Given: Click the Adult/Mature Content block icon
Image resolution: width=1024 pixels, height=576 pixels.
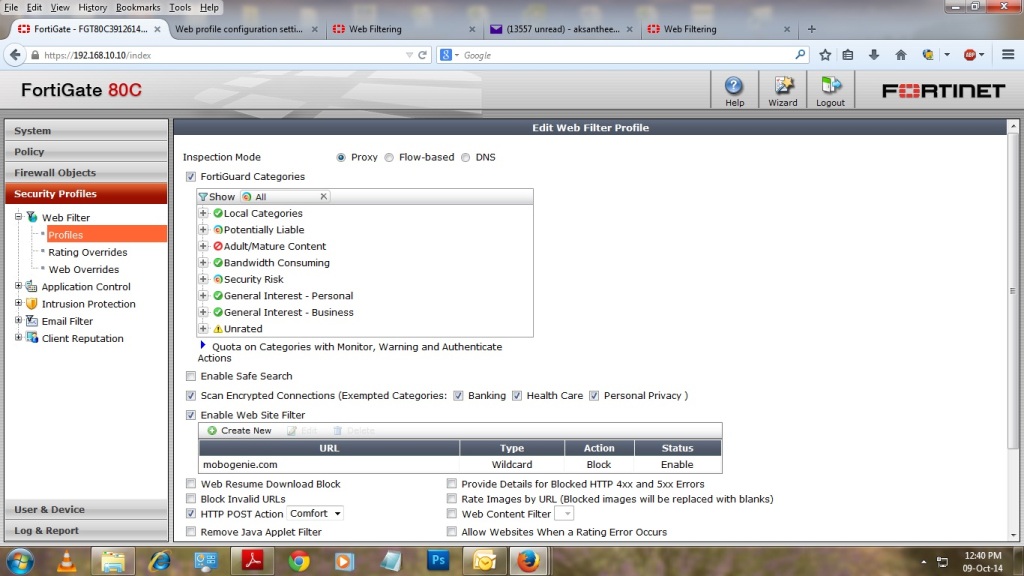Looking at the screenshot, I should point(218,246).
